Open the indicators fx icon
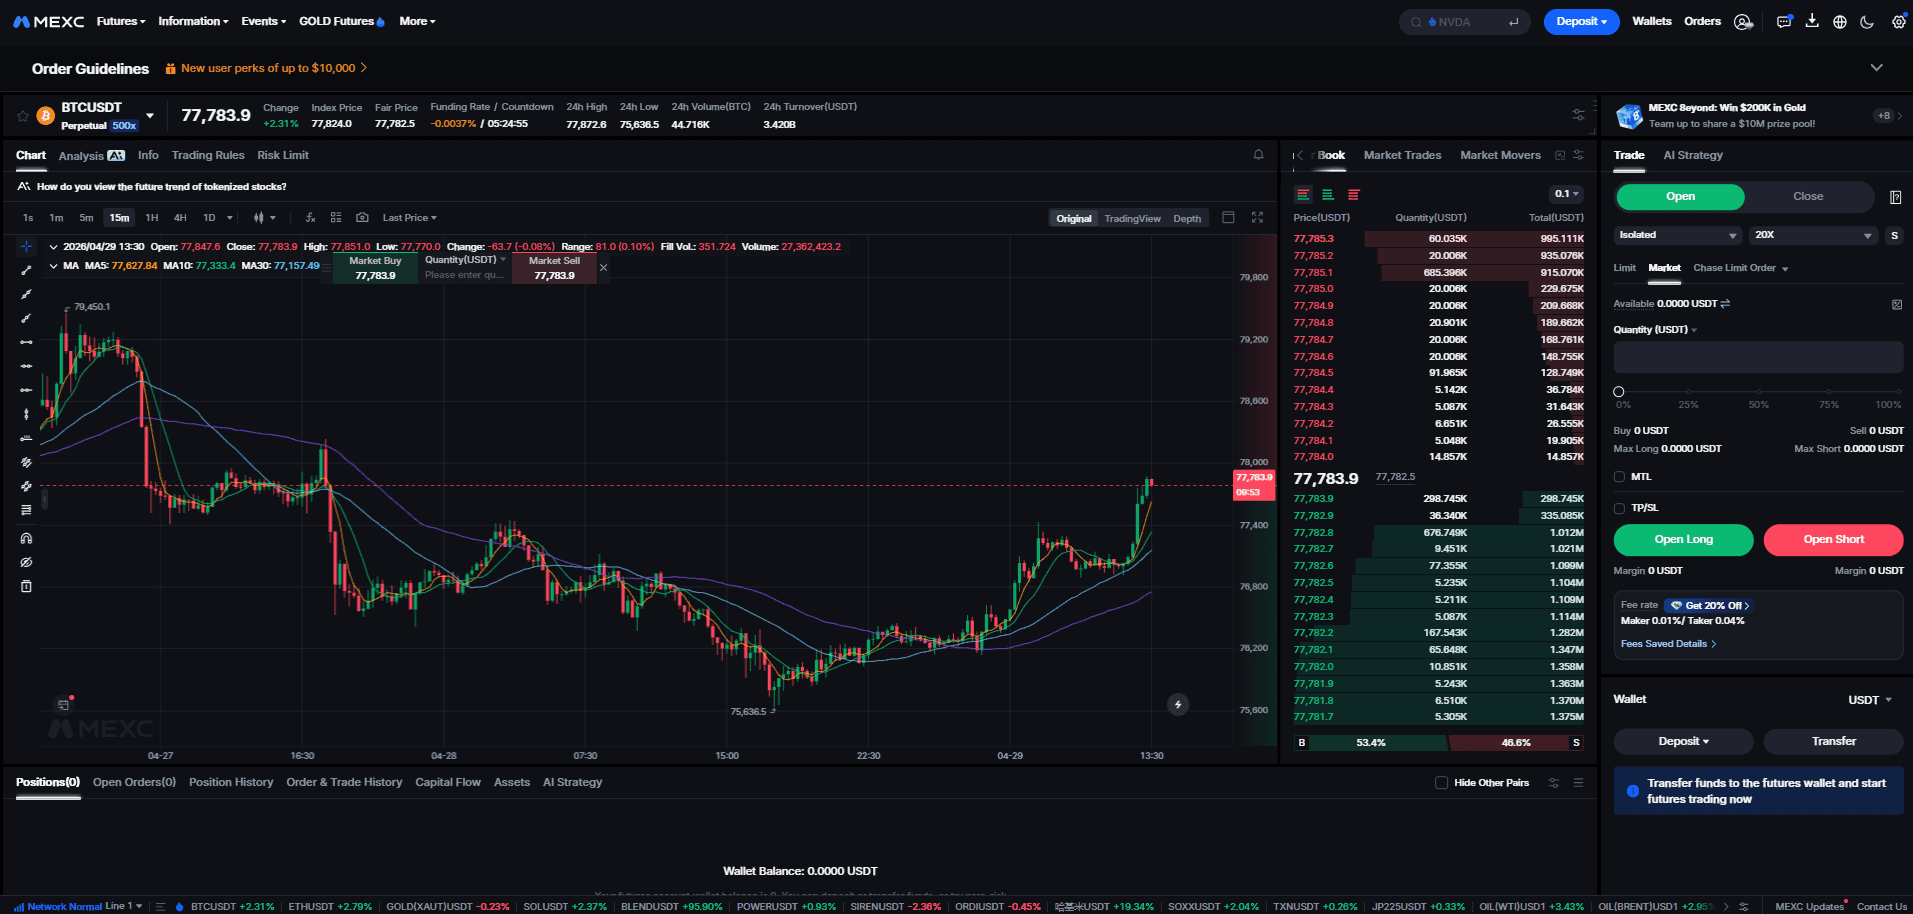 point(310,217)
